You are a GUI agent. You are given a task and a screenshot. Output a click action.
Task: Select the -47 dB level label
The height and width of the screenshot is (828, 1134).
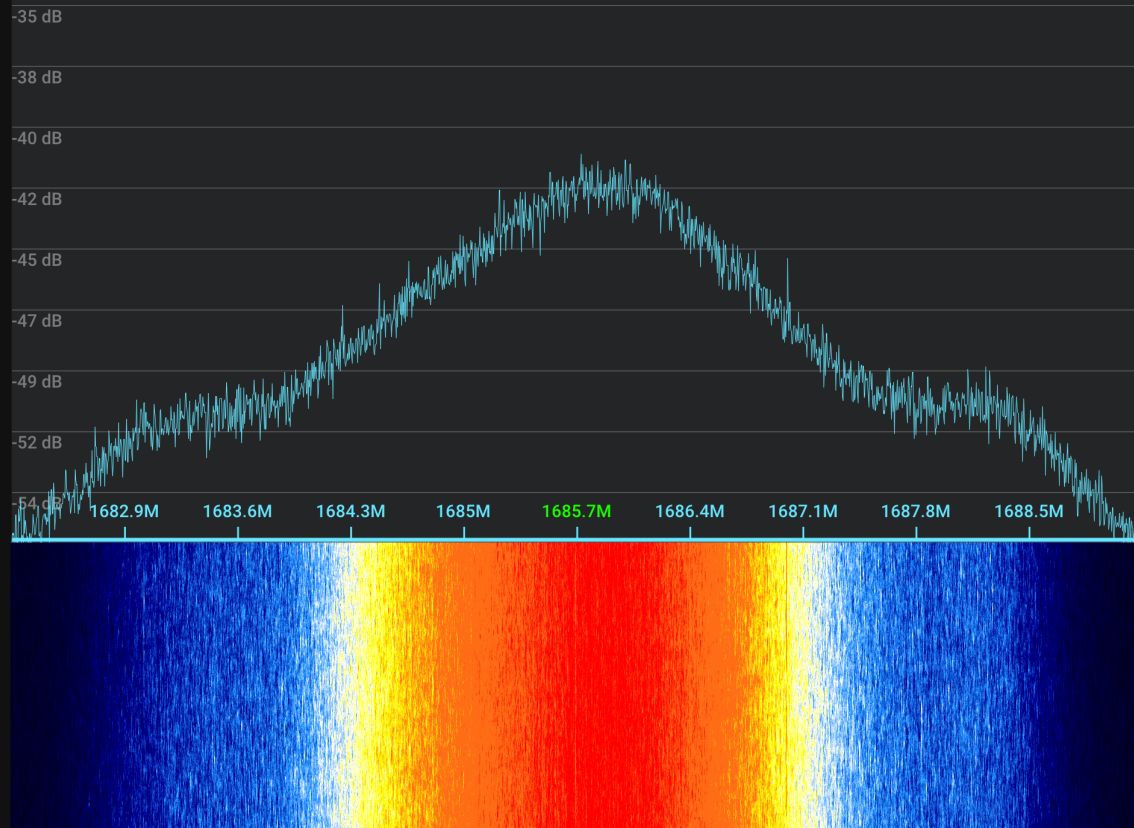click(x=37, y=321)
